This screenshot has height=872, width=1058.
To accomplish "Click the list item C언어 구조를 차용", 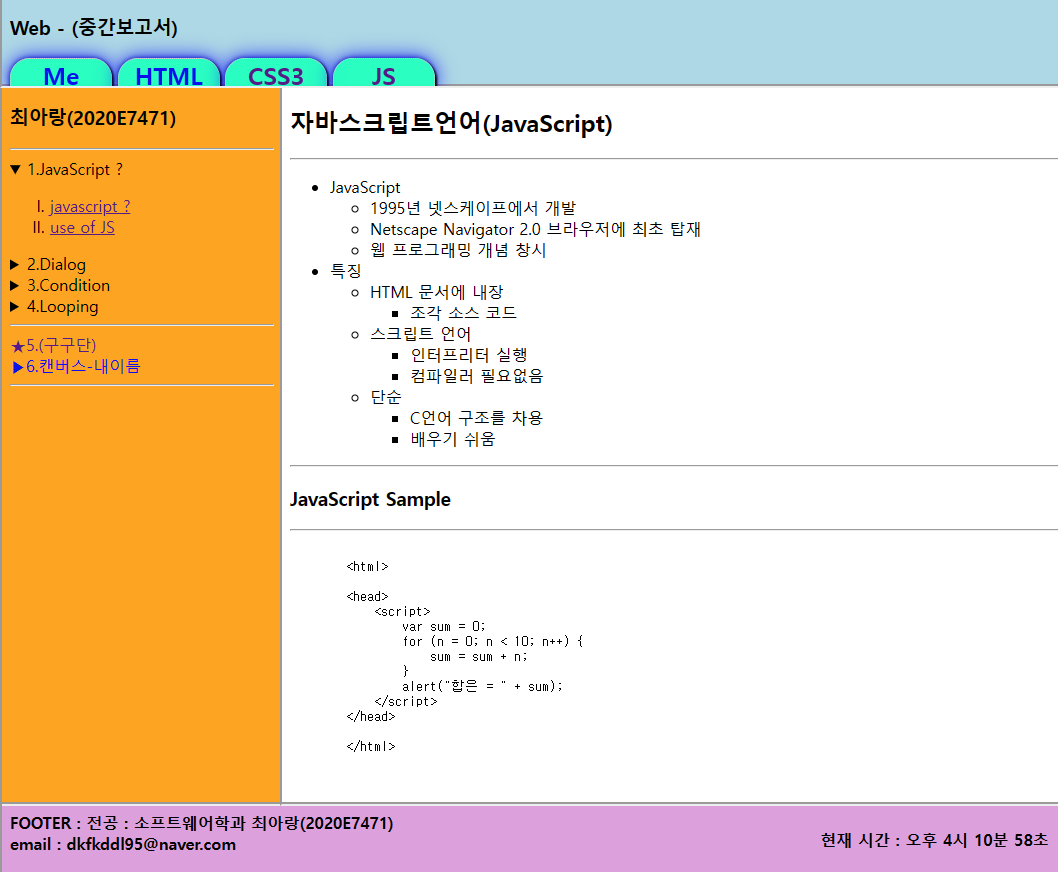I will [x=476, y=418].
